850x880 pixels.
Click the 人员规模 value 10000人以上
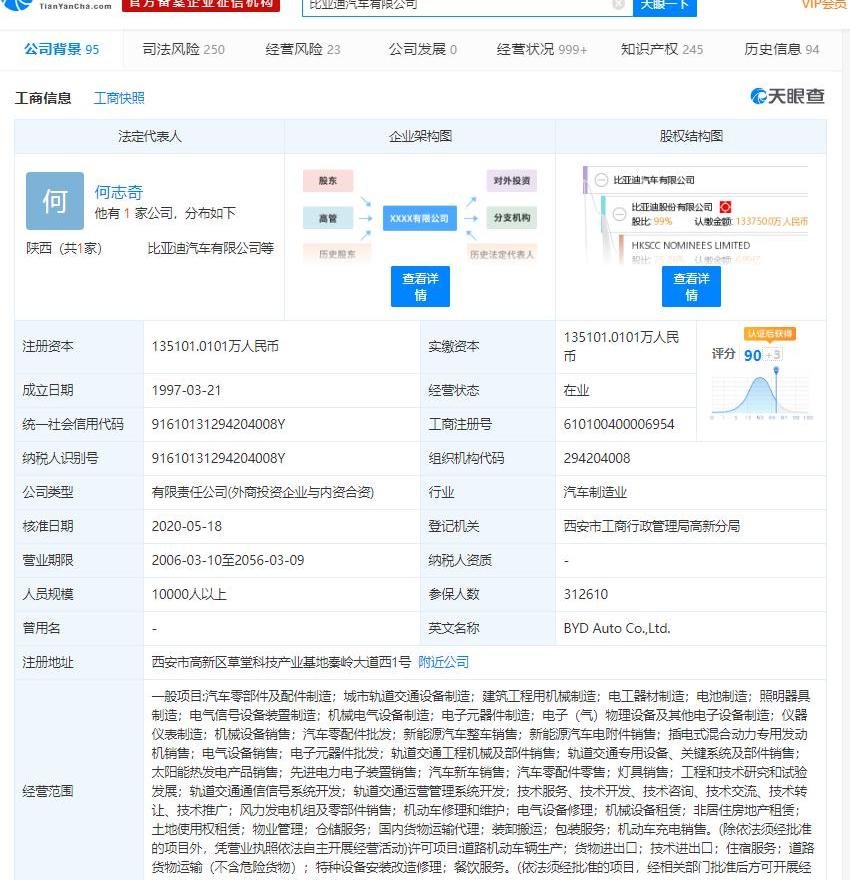[189, 594]
